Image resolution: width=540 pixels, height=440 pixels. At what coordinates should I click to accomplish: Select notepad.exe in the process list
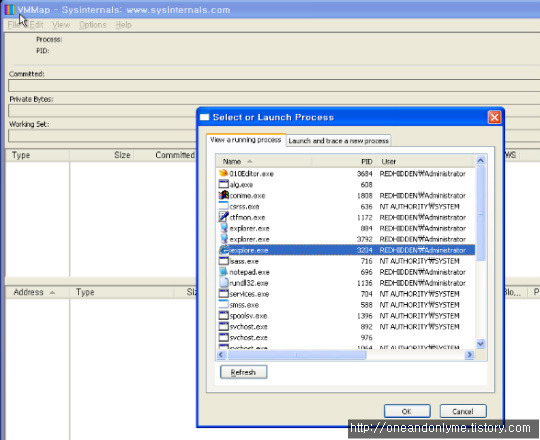pos(249,272)
